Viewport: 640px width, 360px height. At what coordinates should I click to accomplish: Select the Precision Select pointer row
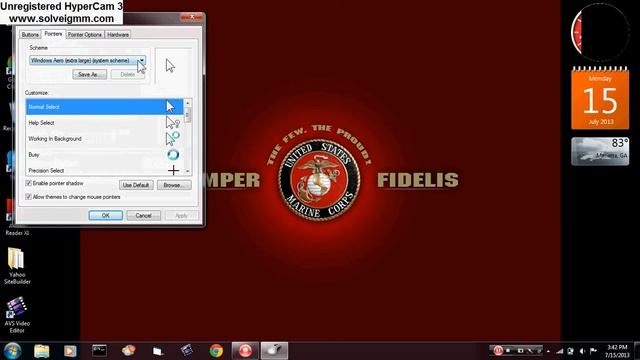click(104, 170)
